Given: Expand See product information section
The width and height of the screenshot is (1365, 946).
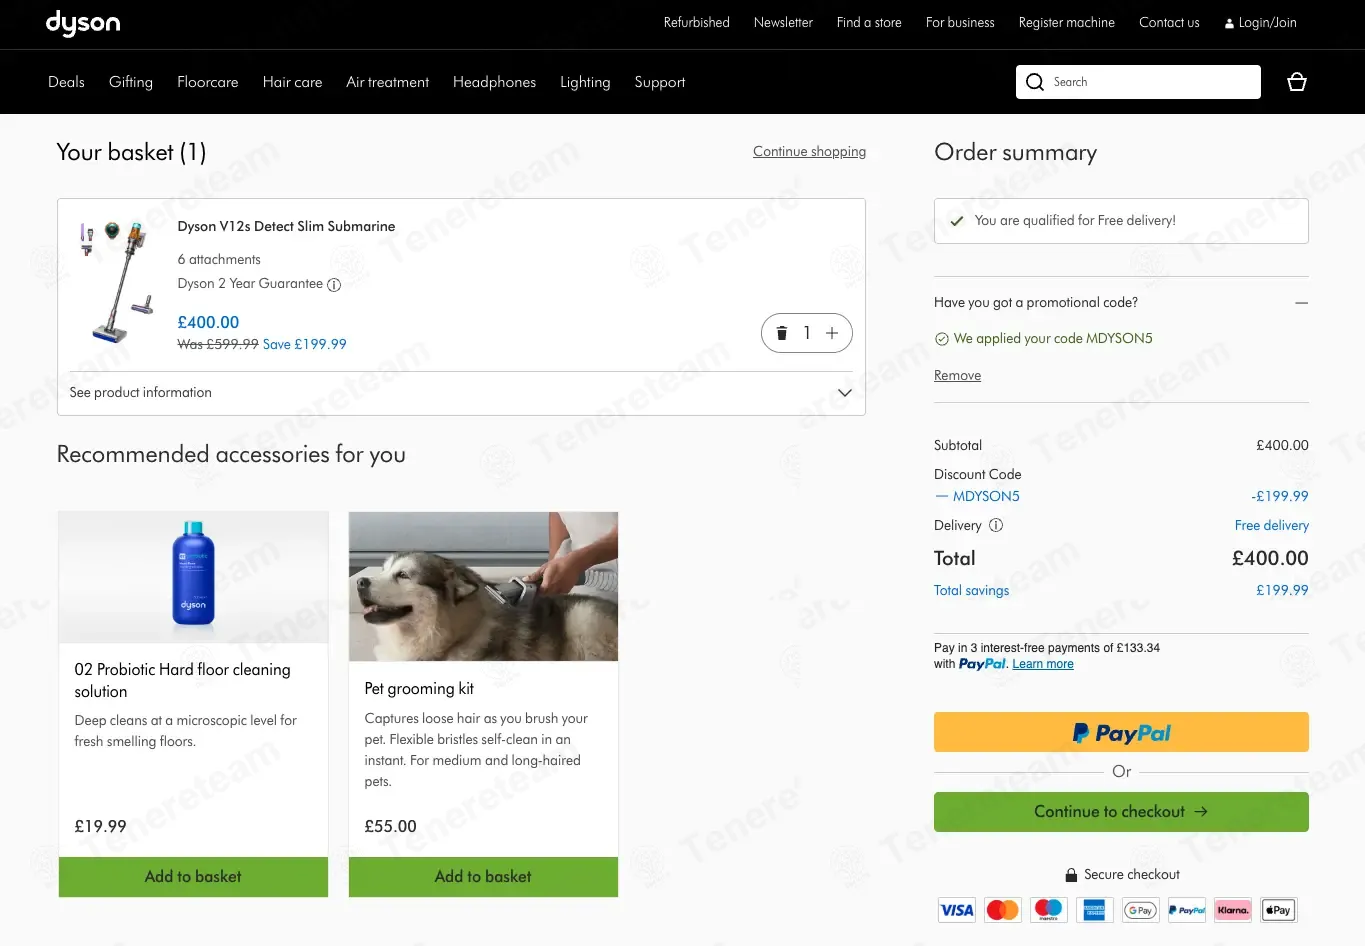Looking at the screenshot, I should [461, 393].
